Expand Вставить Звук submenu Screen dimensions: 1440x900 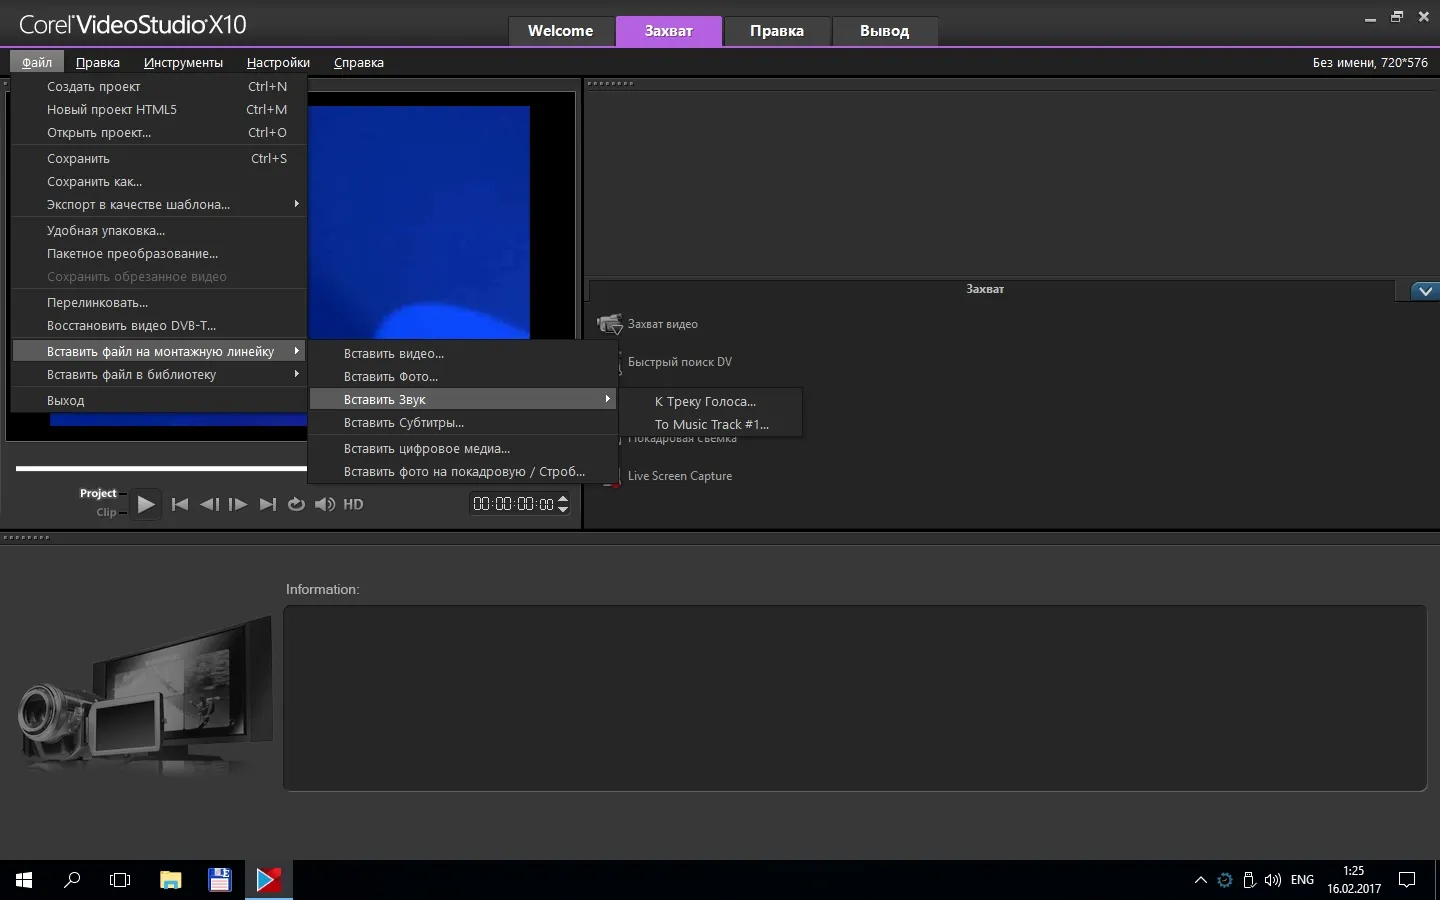[463, 399]
